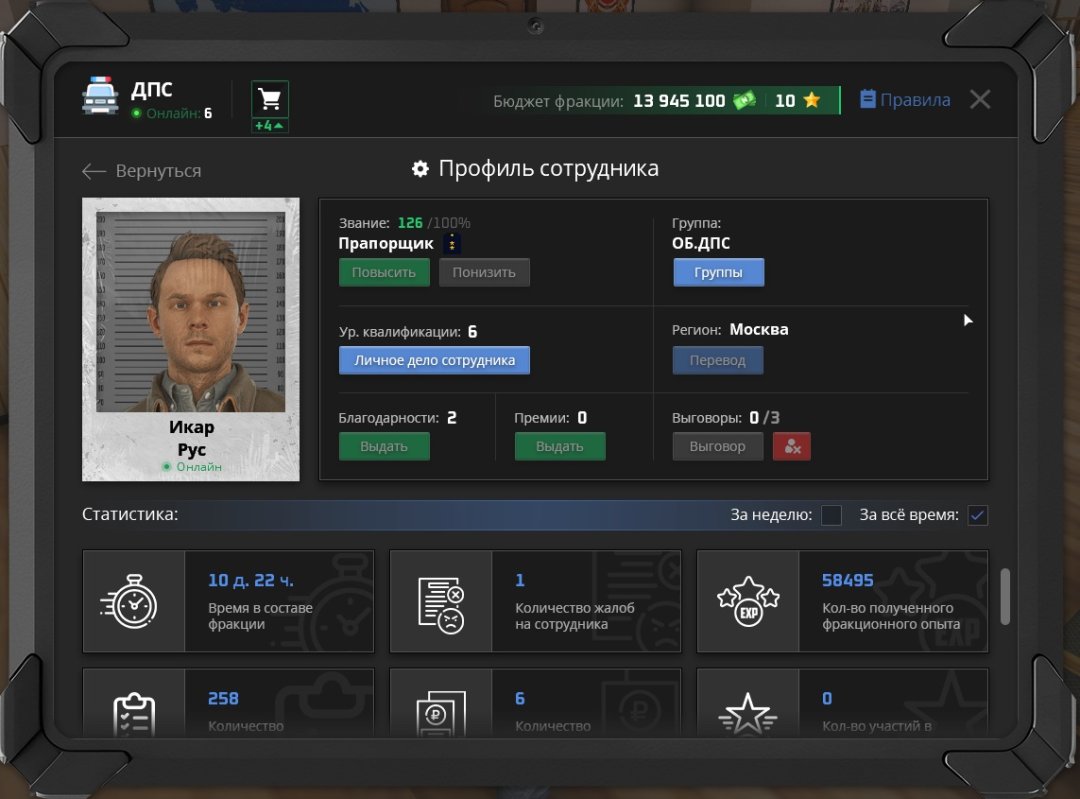Enable the За неделю checkbox

pyautogui.click(x=831, y=515)
